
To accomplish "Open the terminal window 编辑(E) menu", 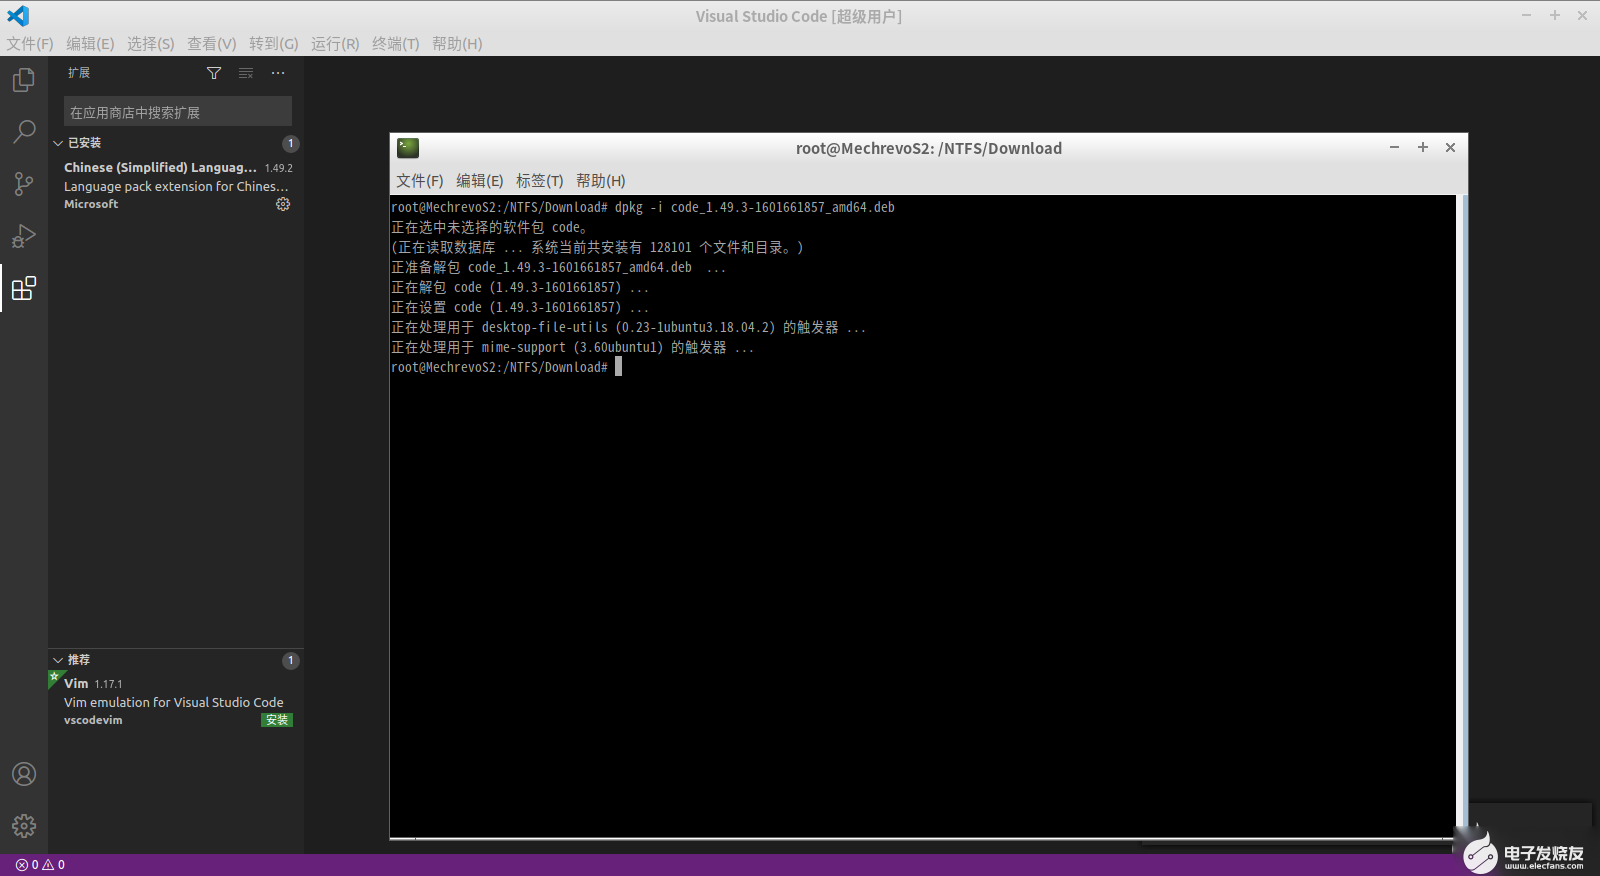I will 480,181.
